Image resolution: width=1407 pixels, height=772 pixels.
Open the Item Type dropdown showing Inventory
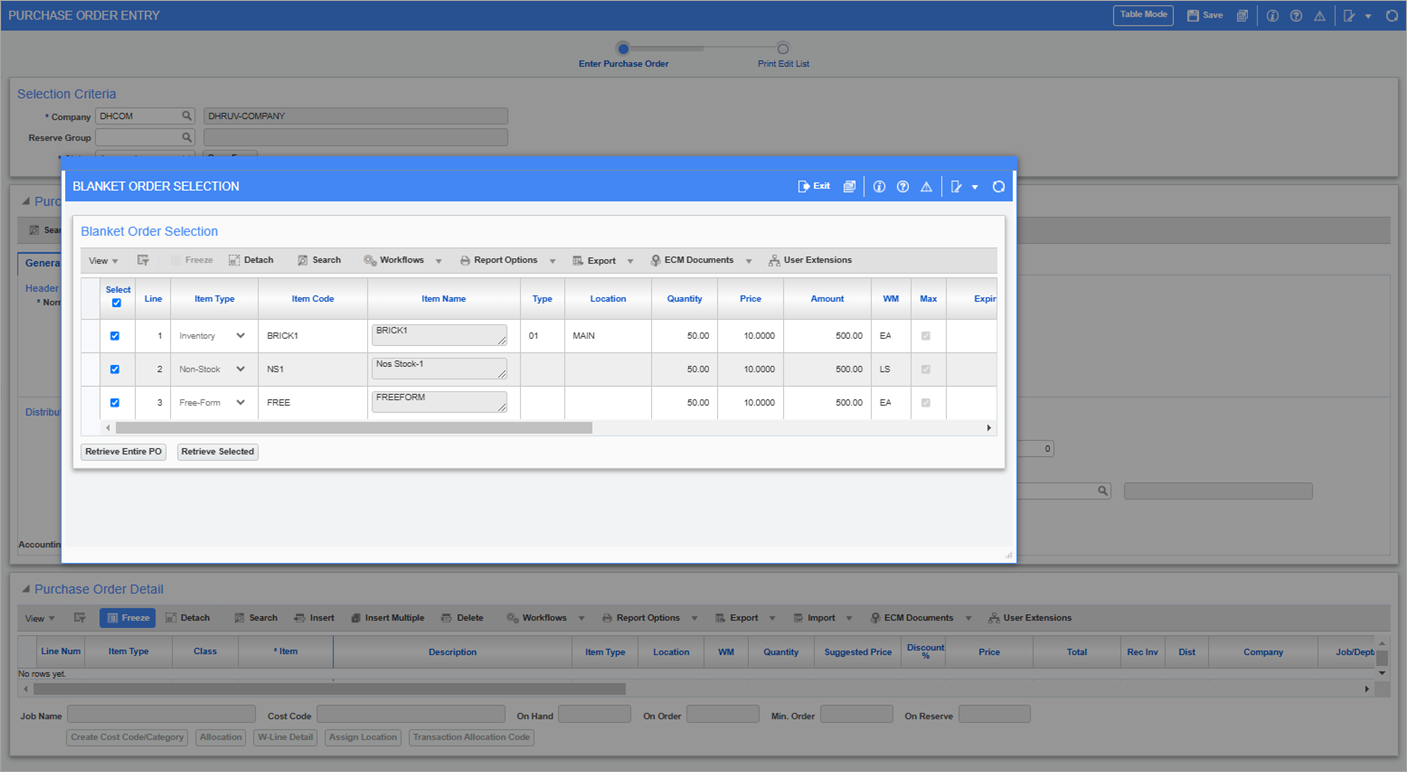[x=242, y=336]
